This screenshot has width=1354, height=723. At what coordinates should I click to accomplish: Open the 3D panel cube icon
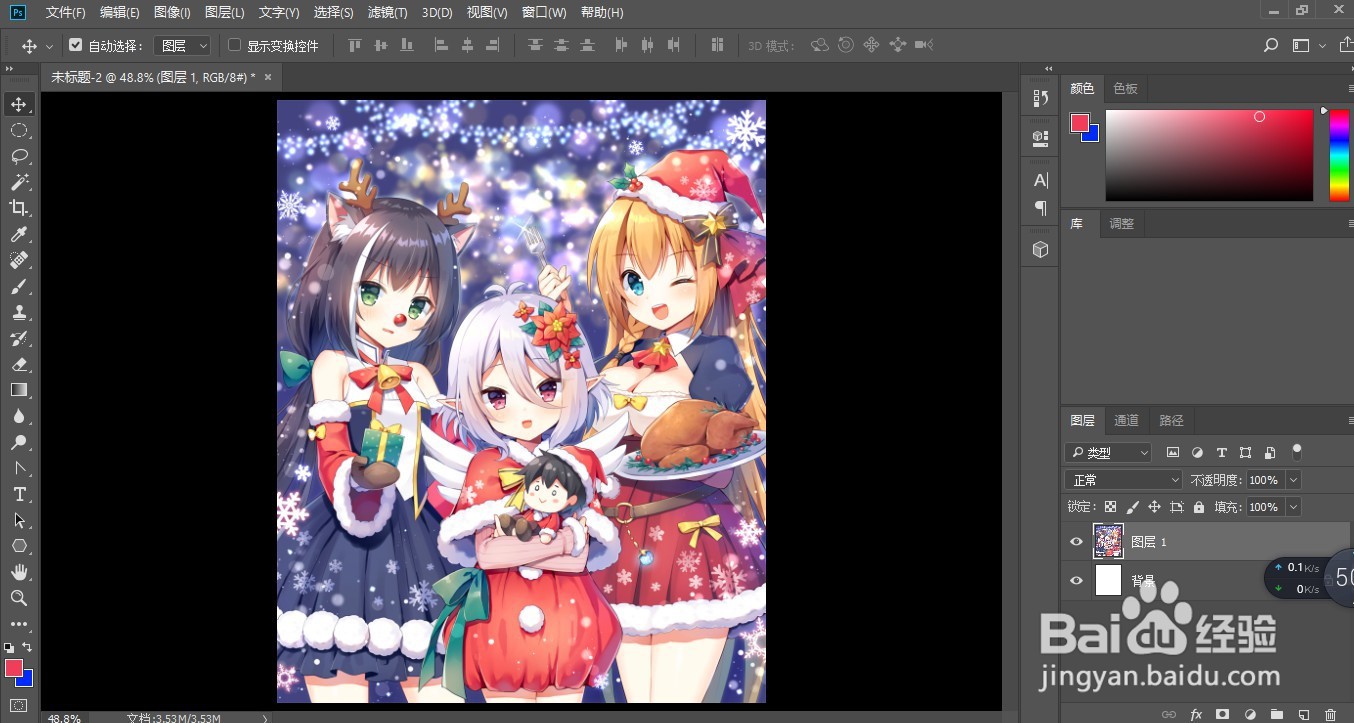point(1040,249)
